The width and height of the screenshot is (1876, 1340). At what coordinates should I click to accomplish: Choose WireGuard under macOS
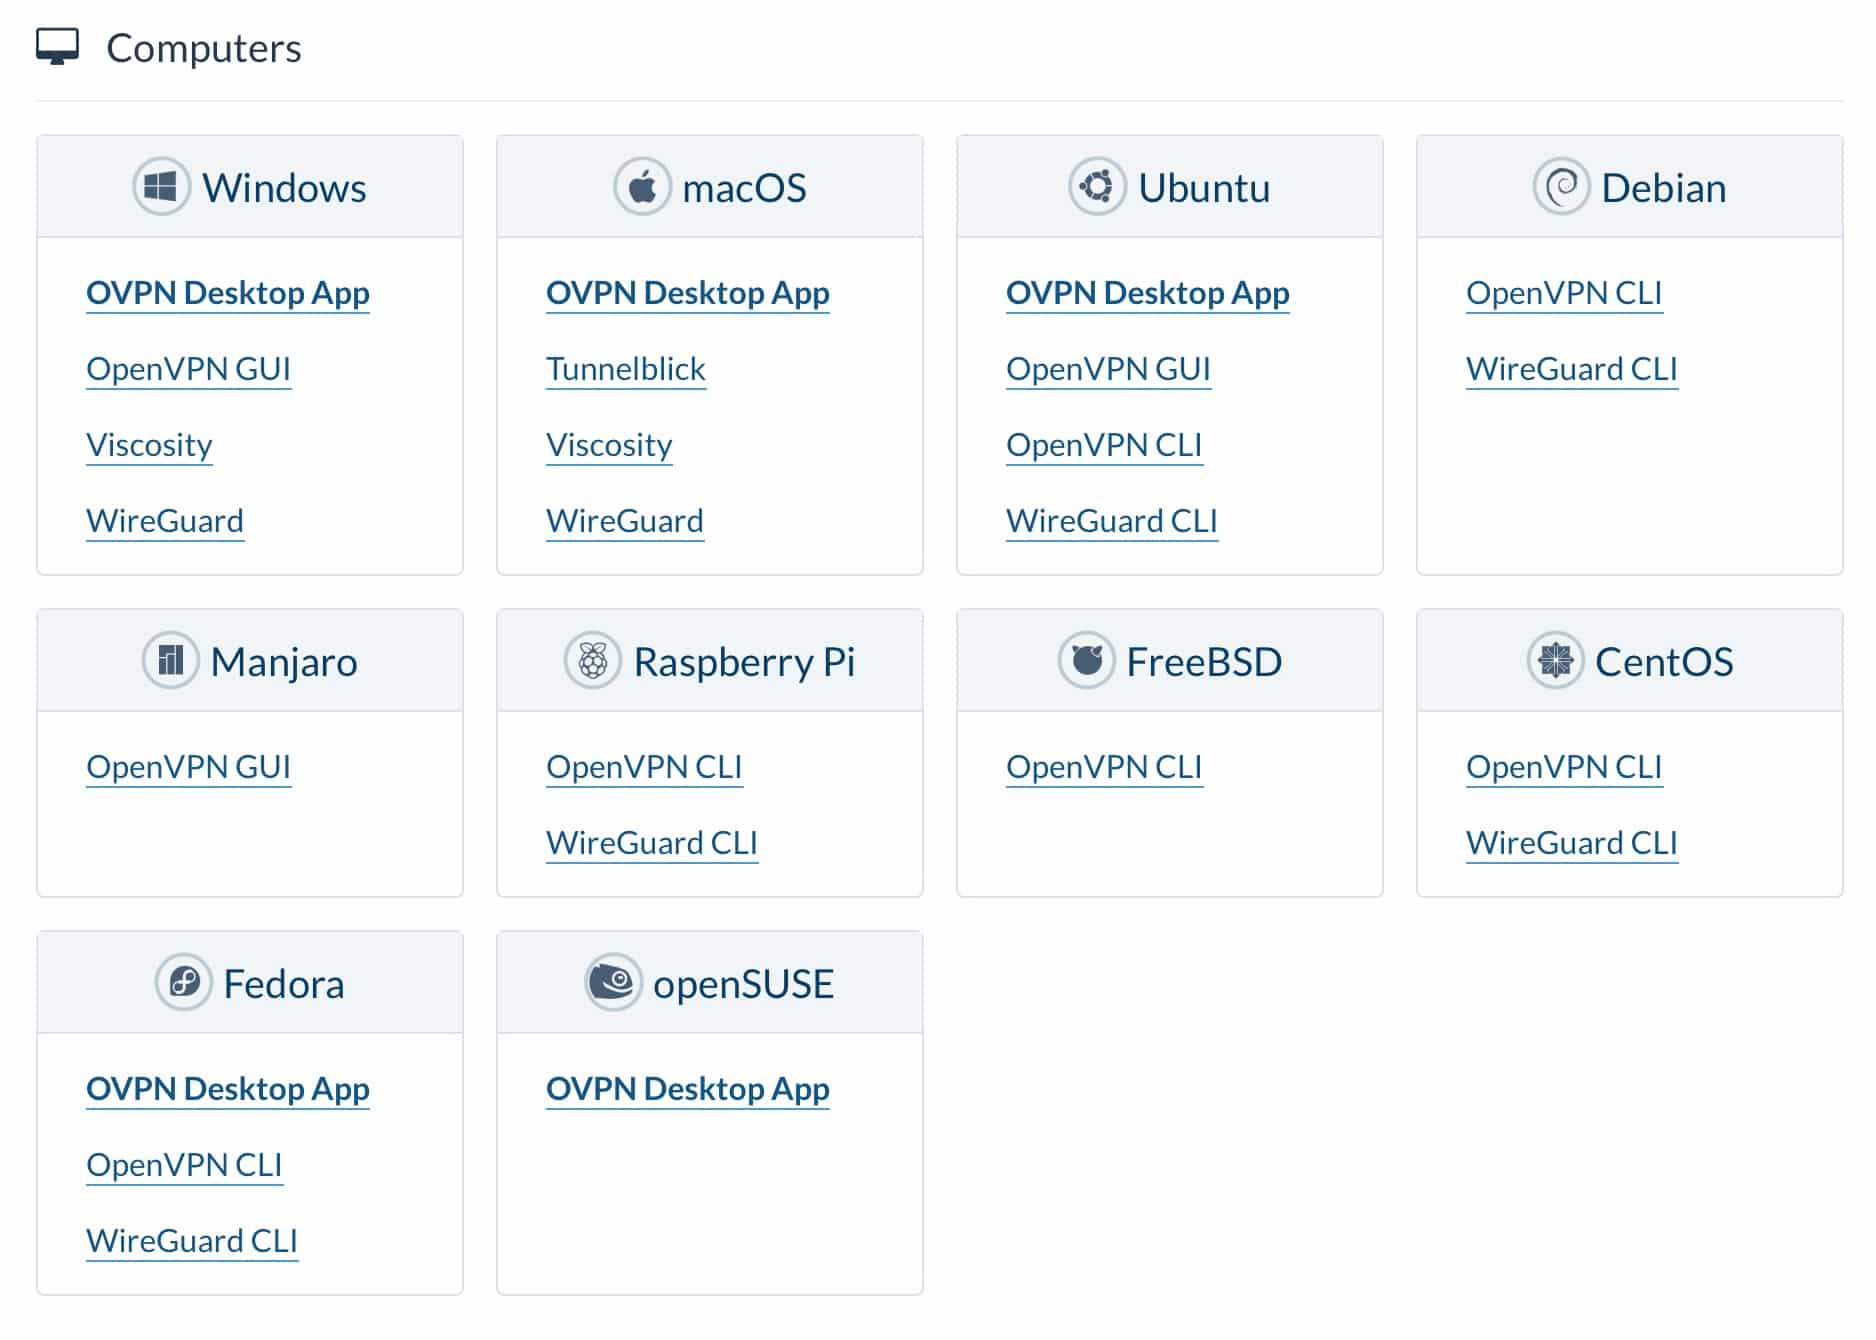625,521
